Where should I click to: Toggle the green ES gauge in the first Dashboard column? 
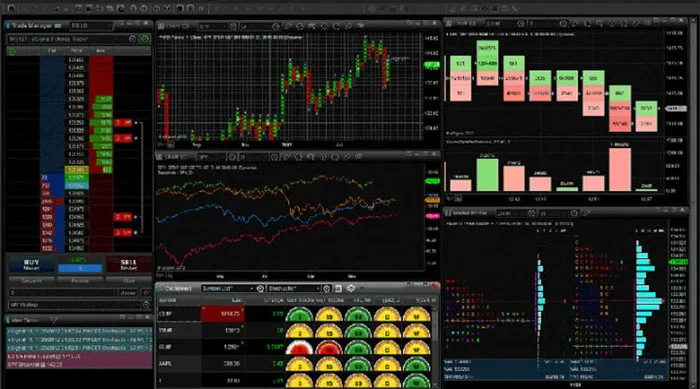(x=300, y=314)
